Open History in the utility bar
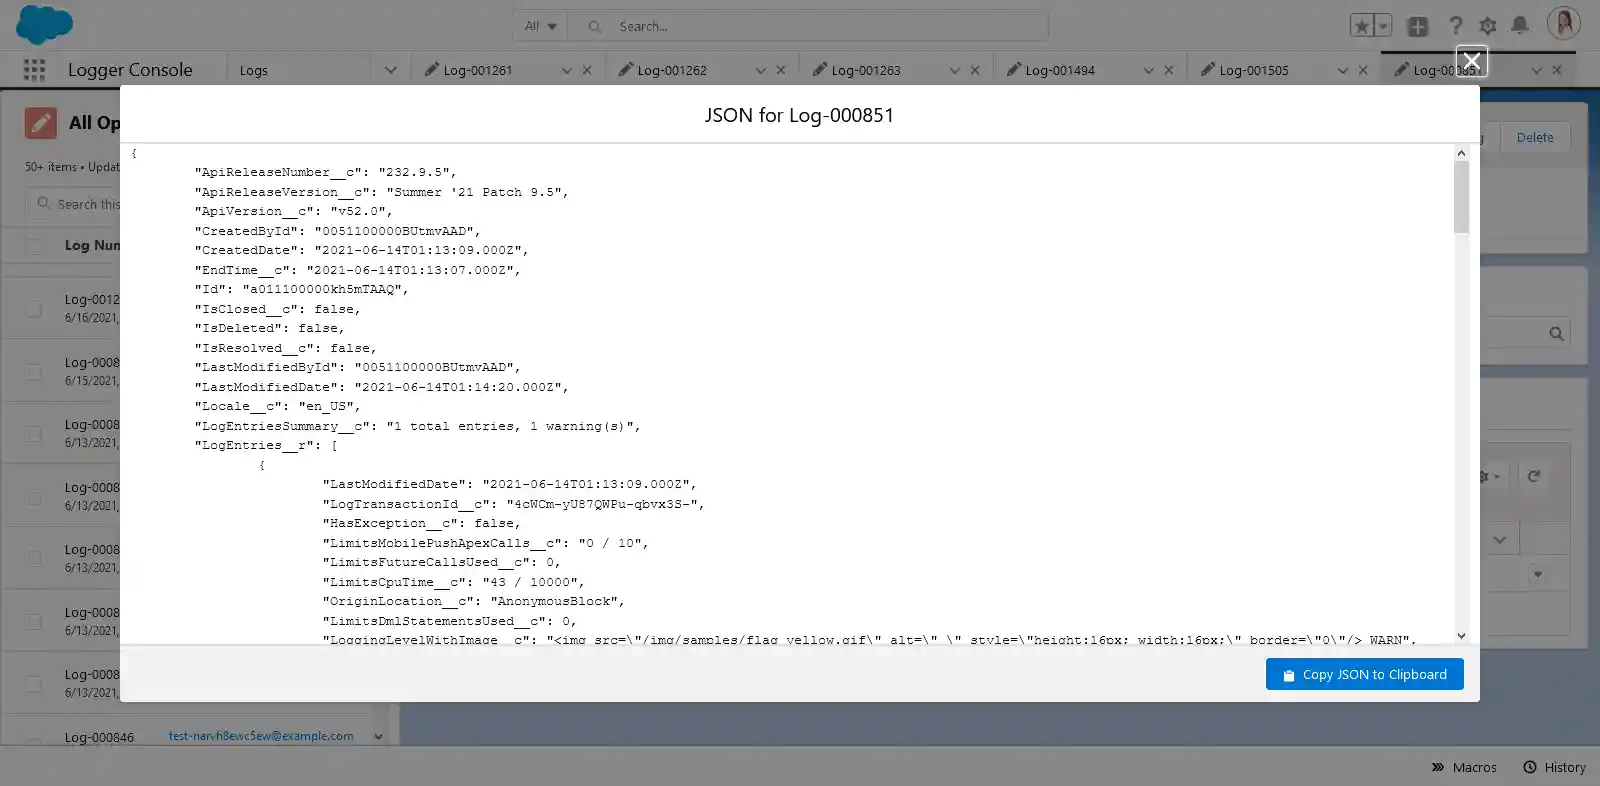This screenshot has width=1600, height=786. tap(1554, 767)
